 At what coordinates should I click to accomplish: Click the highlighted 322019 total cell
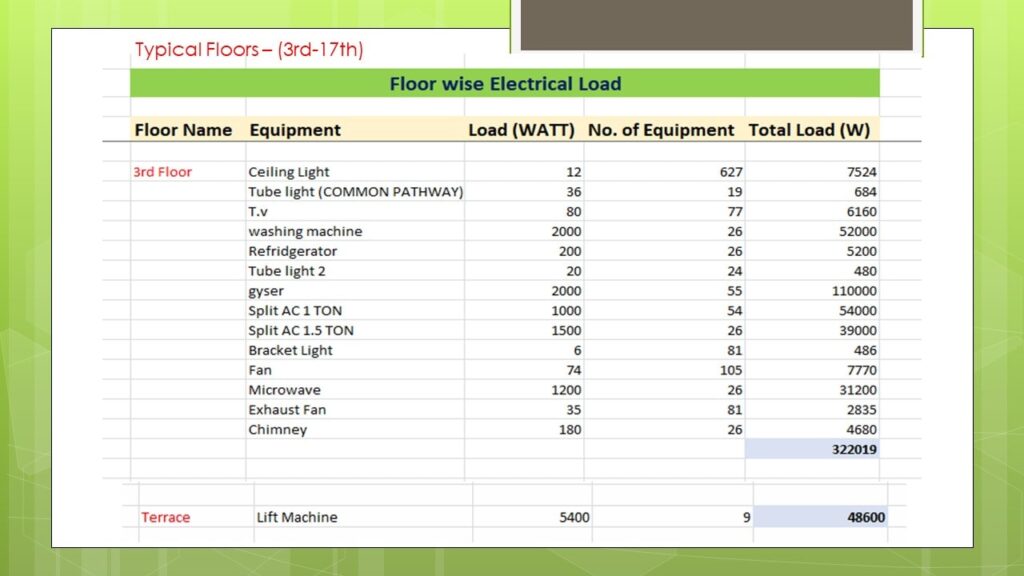812,450
